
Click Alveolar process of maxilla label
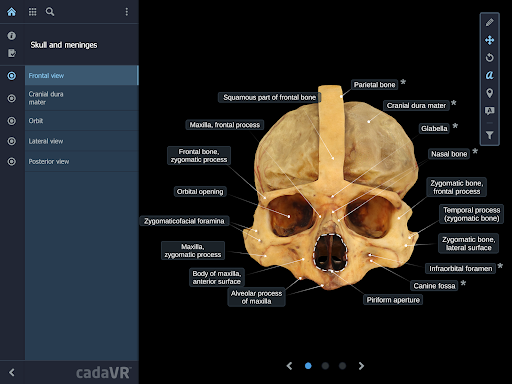[256, 297]
